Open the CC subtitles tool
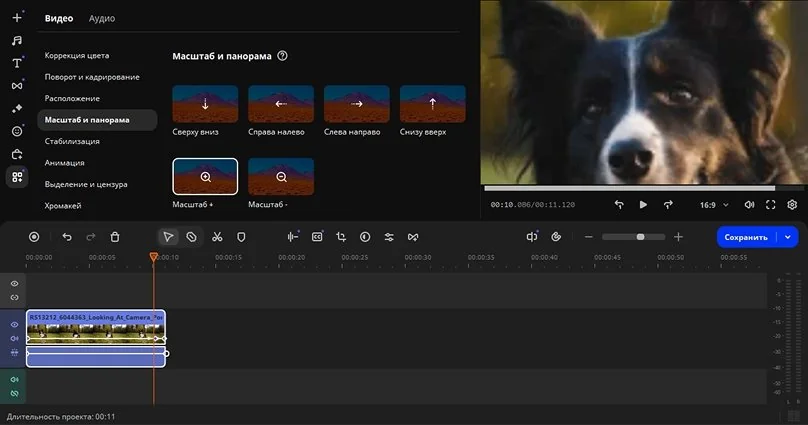 (x=317, y=237)
